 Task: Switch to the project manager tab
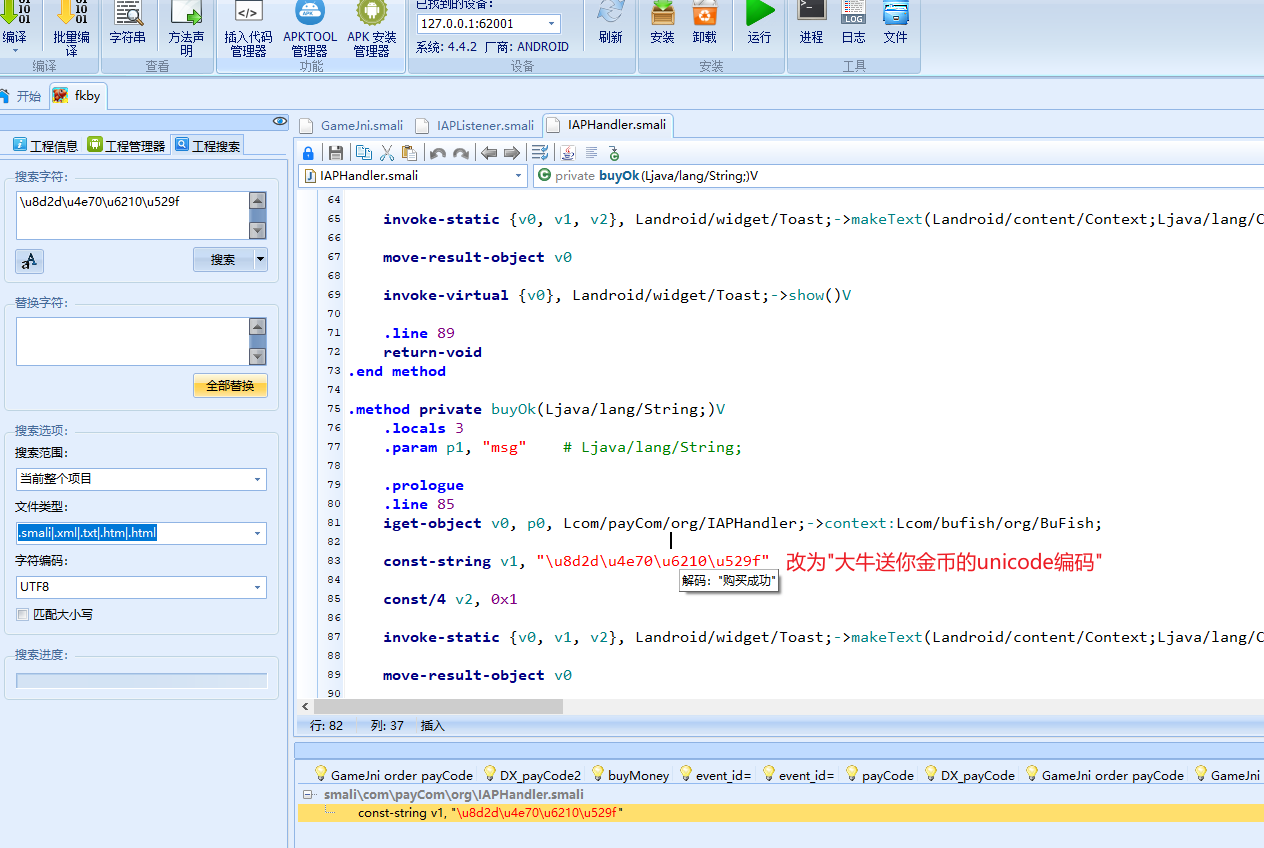[x=127, y=146]
